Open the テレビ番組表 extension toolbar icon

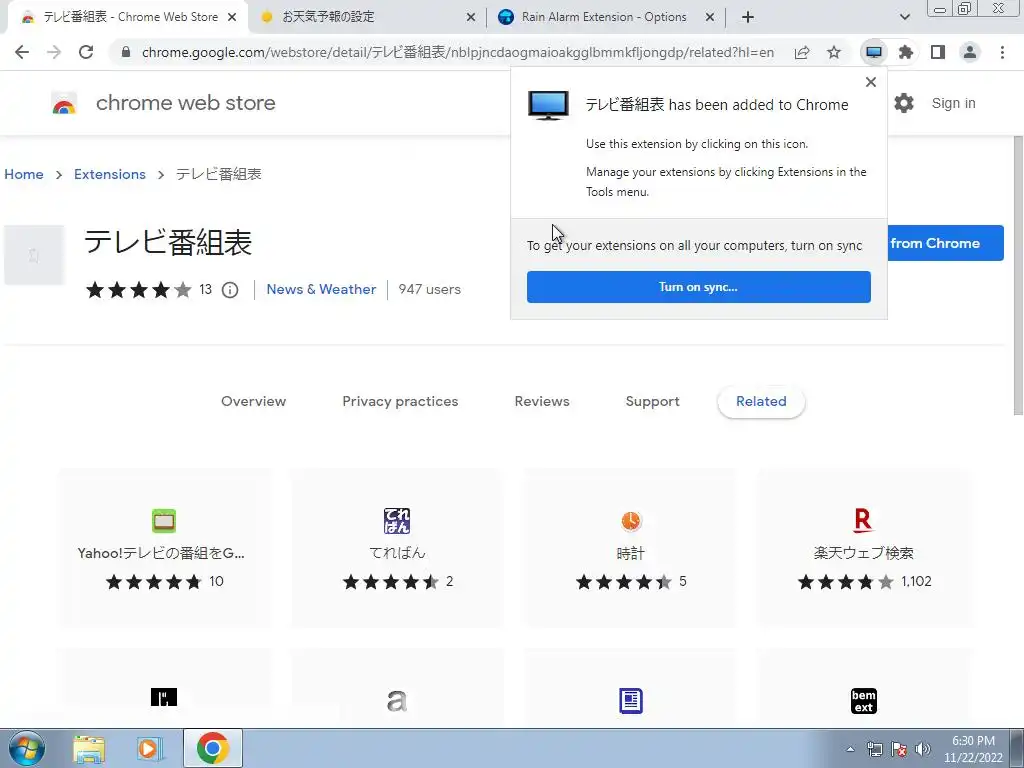874,52
